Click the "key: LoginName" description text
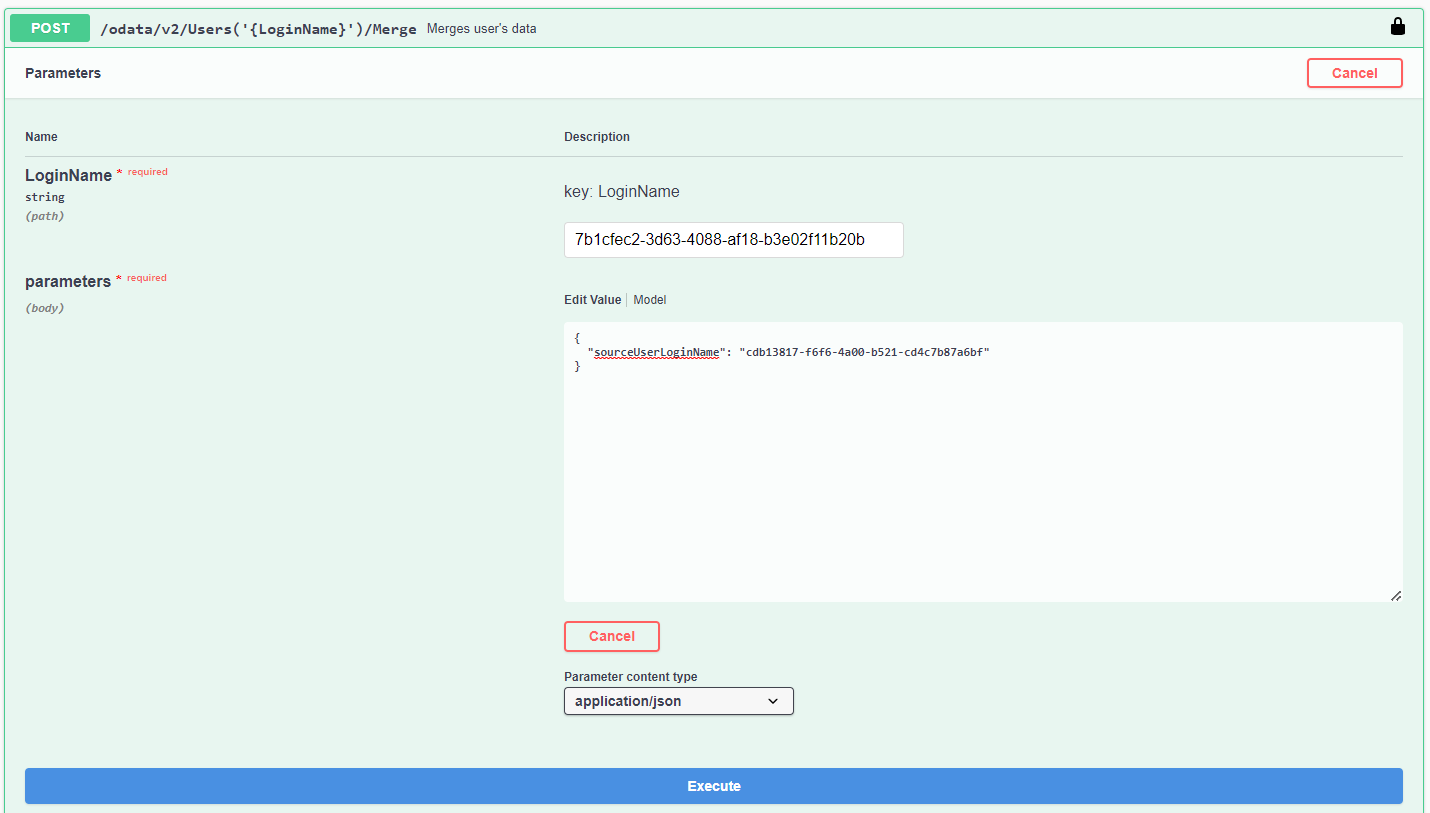 621,191
